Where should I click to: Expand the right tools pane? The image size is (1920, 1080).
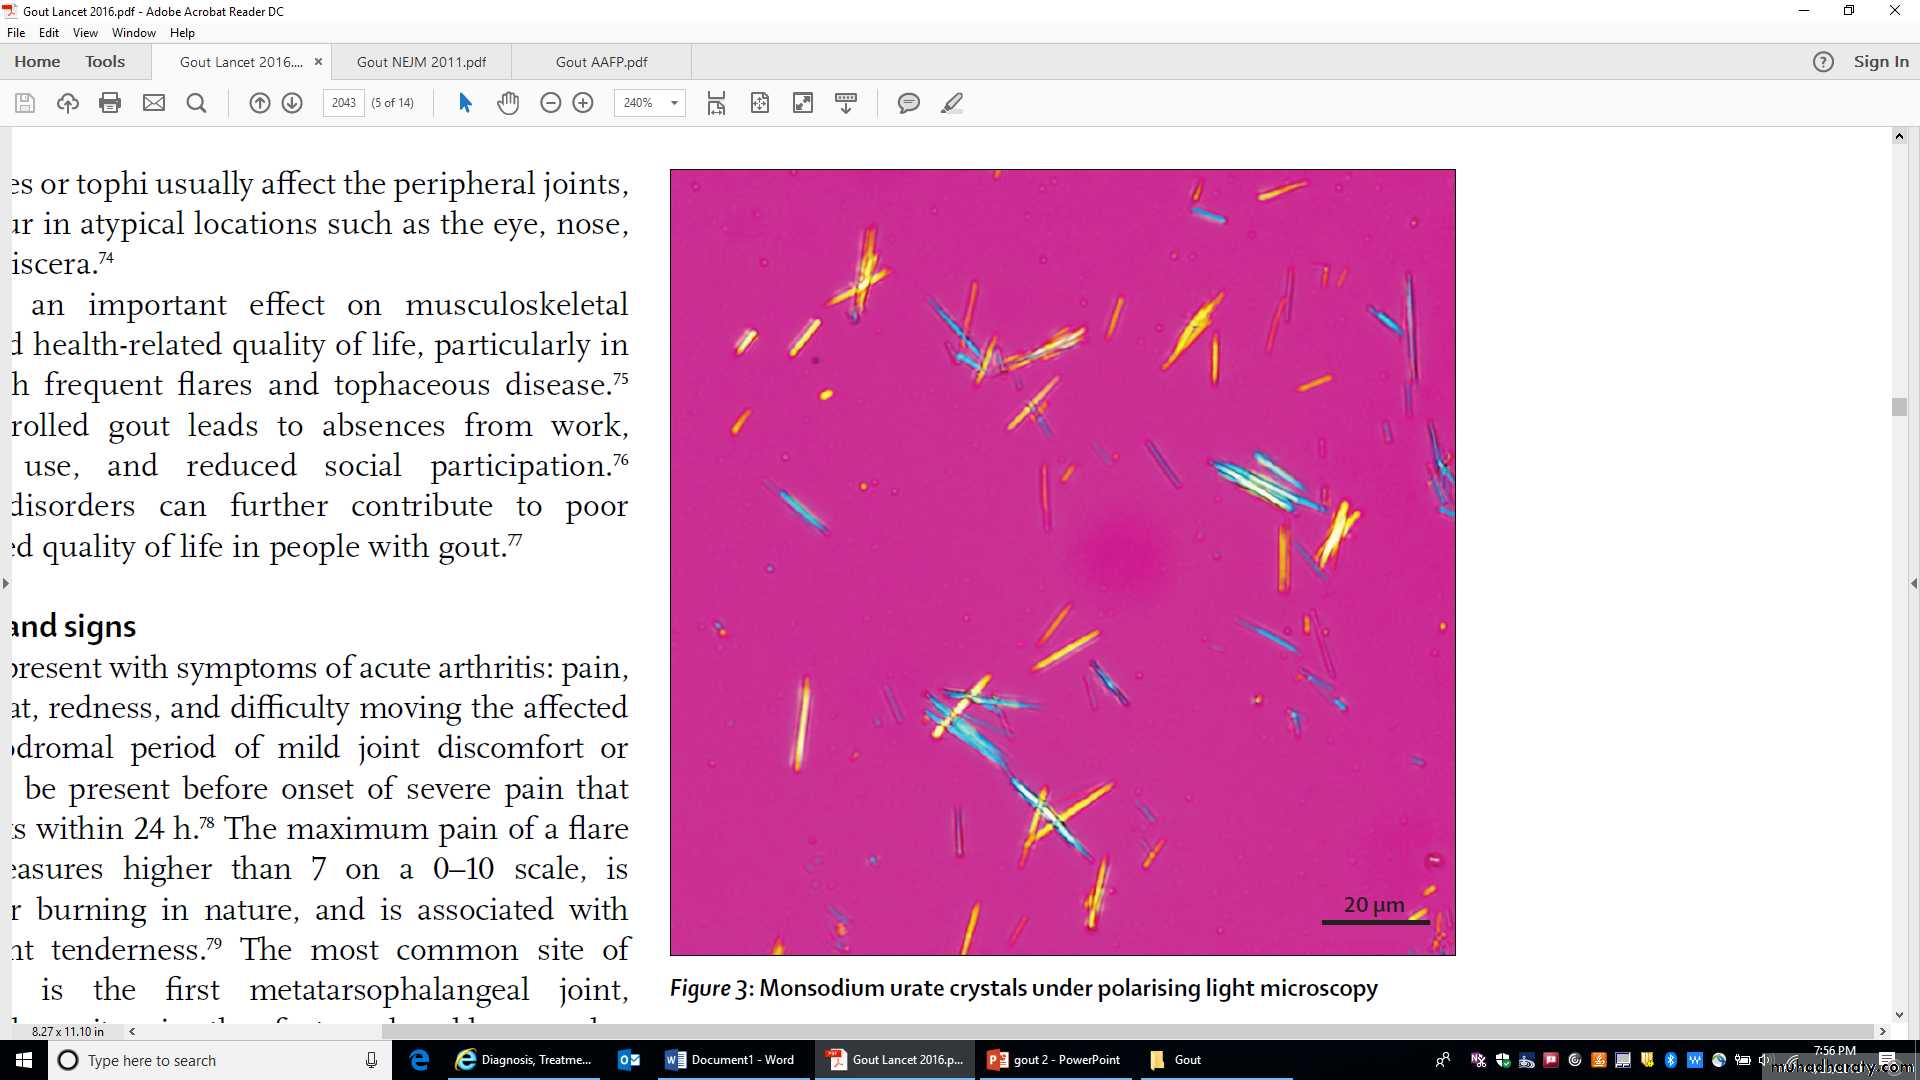coord(1913,583)
